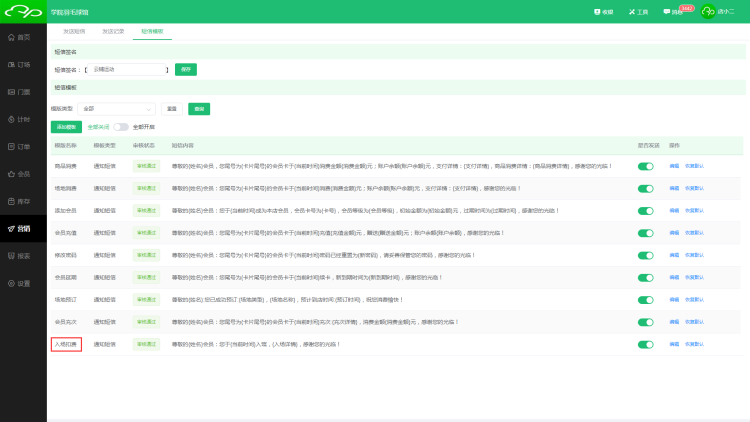Turn off the 入场扣费 send toggle
This screenshot has width=750, height=422.
(x=645, y=344)
